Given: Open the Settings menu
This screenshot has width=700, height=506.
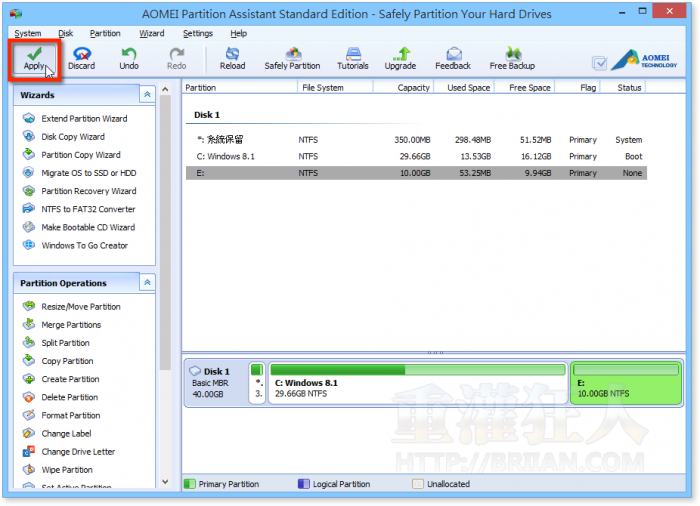Looking at the screenshot, I should (197, 33).
